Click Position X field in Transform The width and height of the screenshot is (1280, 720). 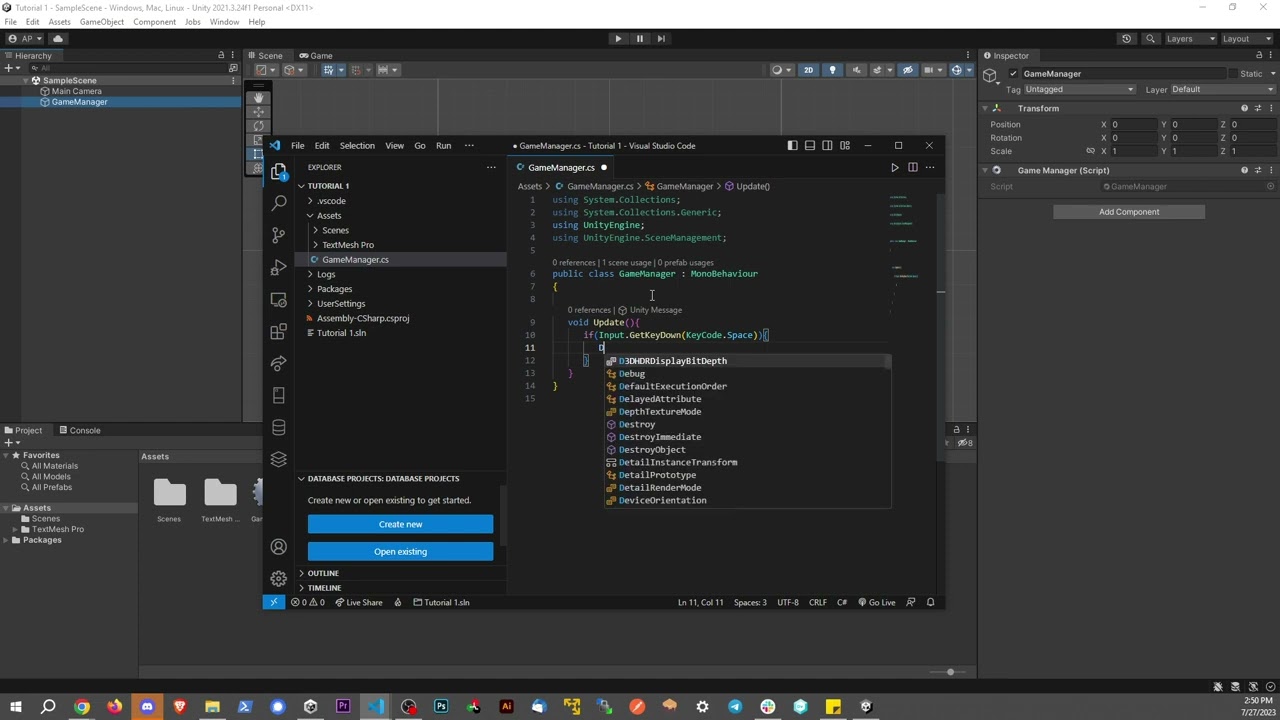1136,125
